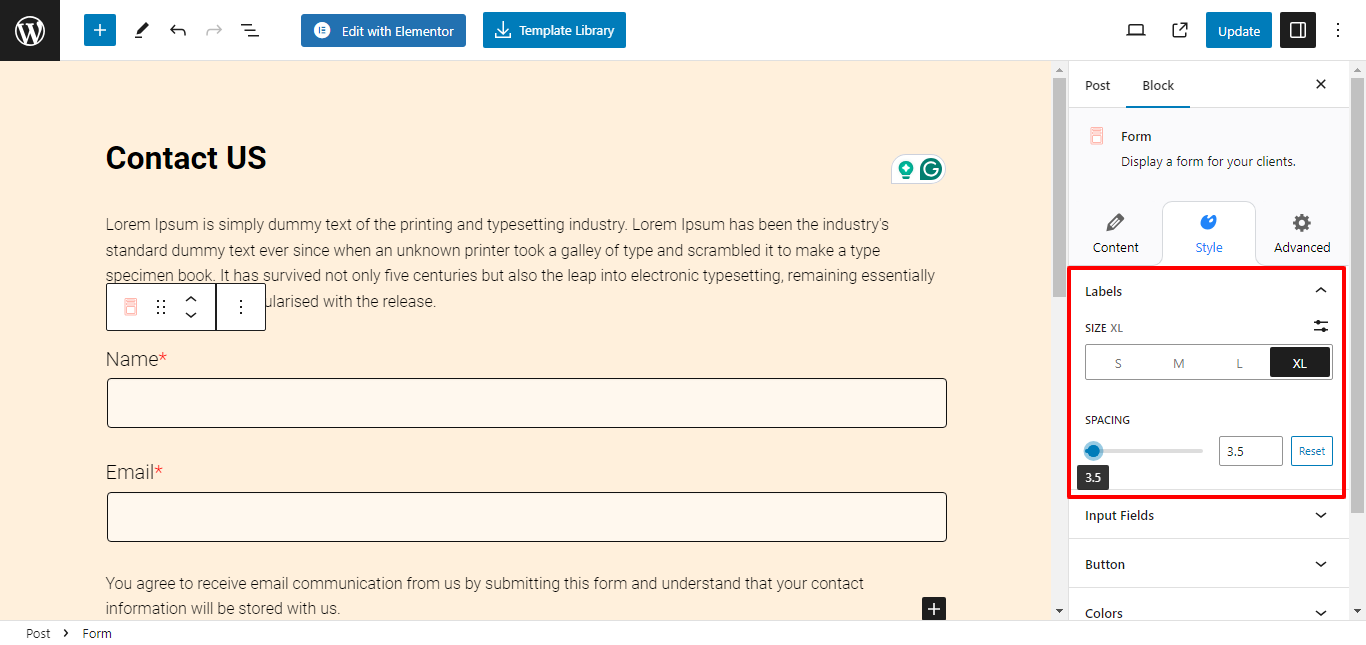The height and width of the screenshot is (645, 1366).
Task: Open the Document Overview list icon
Action: click(250, 30)
